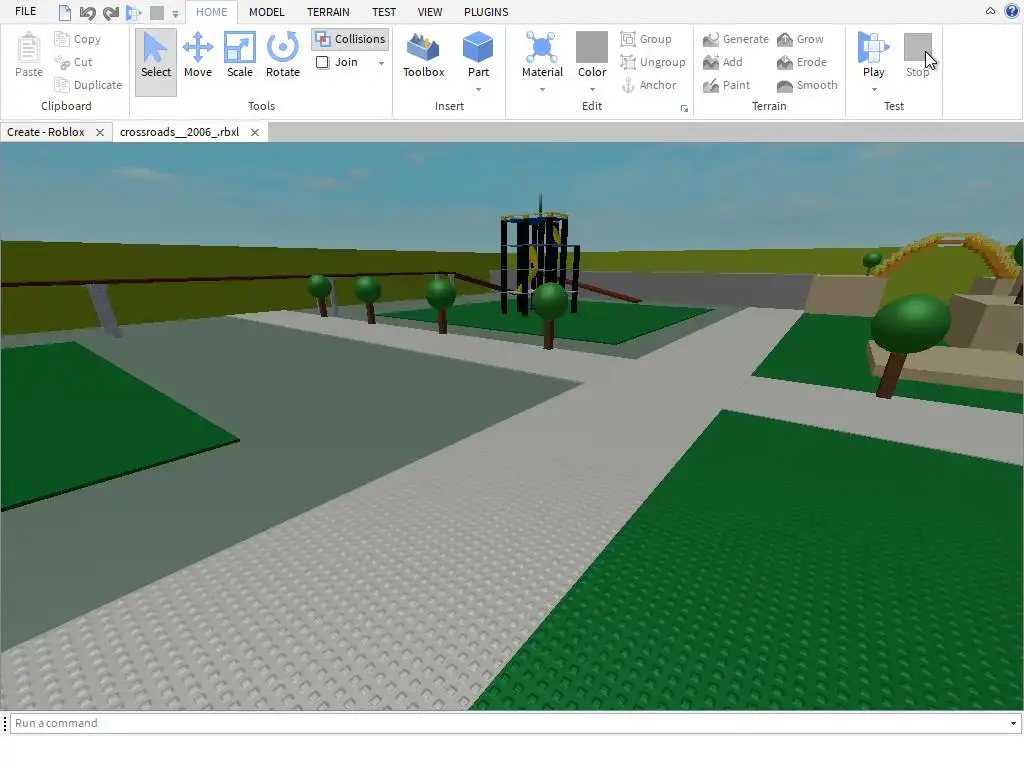Ungroup the selected model

(653, 62)
